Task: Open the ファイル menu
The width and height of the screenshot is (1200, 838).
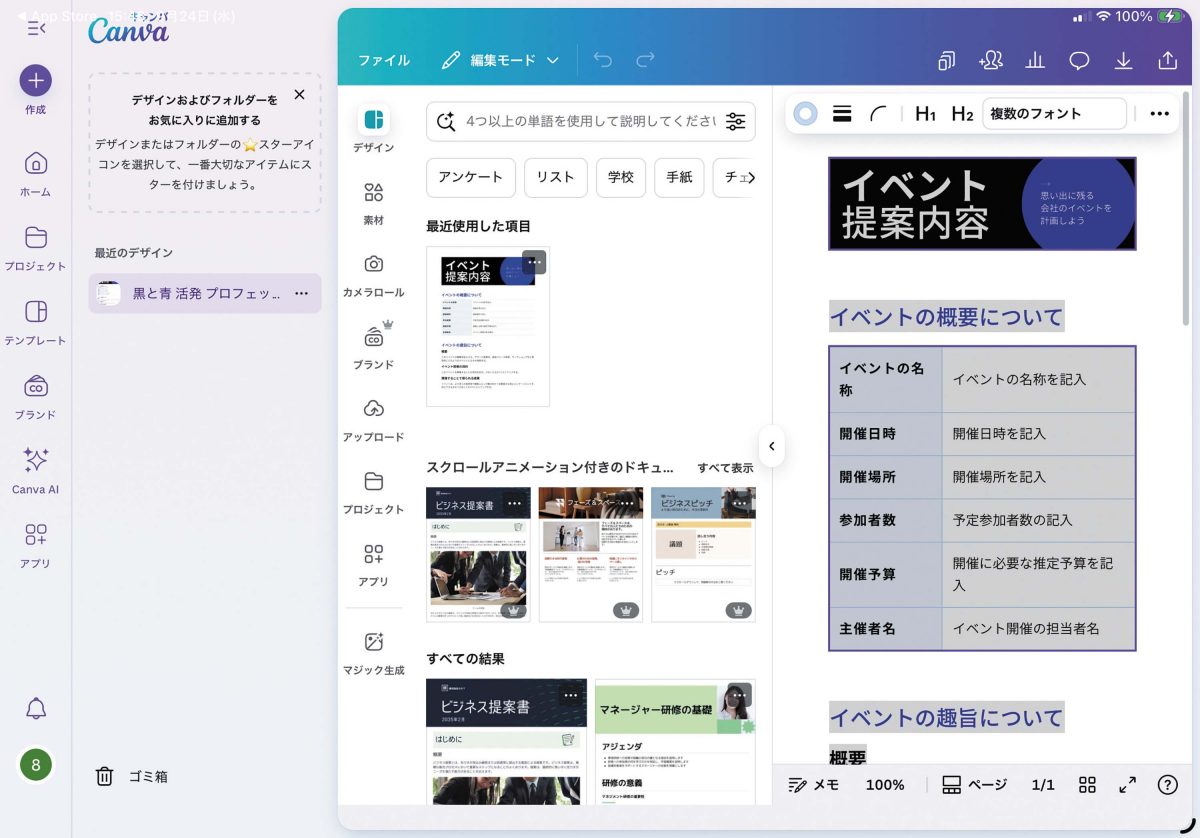Action: (384, 60)
